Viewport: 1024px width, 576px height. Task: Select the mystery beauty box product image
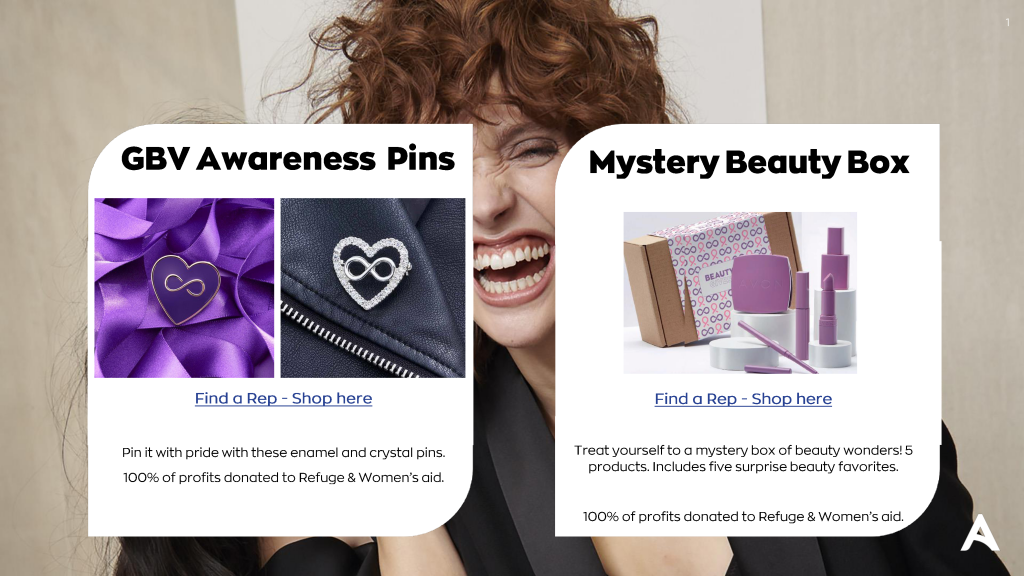(x=740, y=293)
